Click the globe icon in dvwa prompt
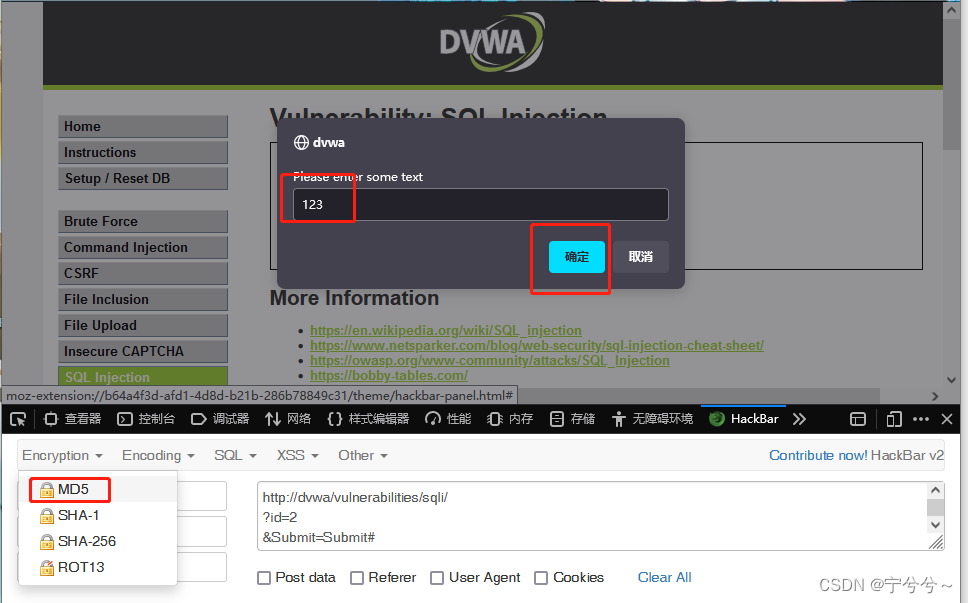Image resolution: width=968 pixels, height=603 pixels. pos(301,143)
